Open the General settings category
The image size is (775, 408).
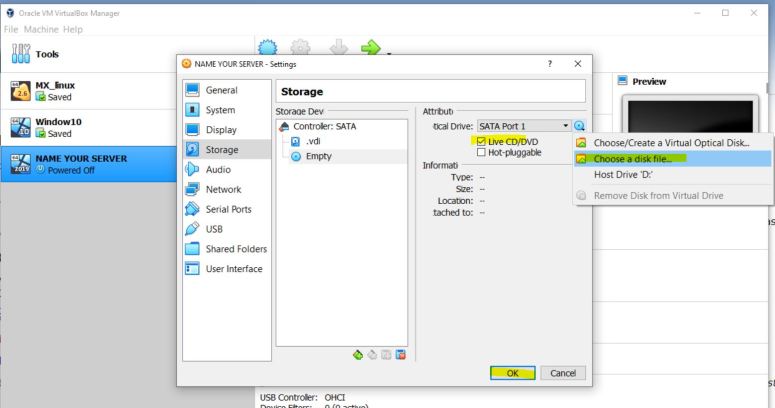click(220, 91)
